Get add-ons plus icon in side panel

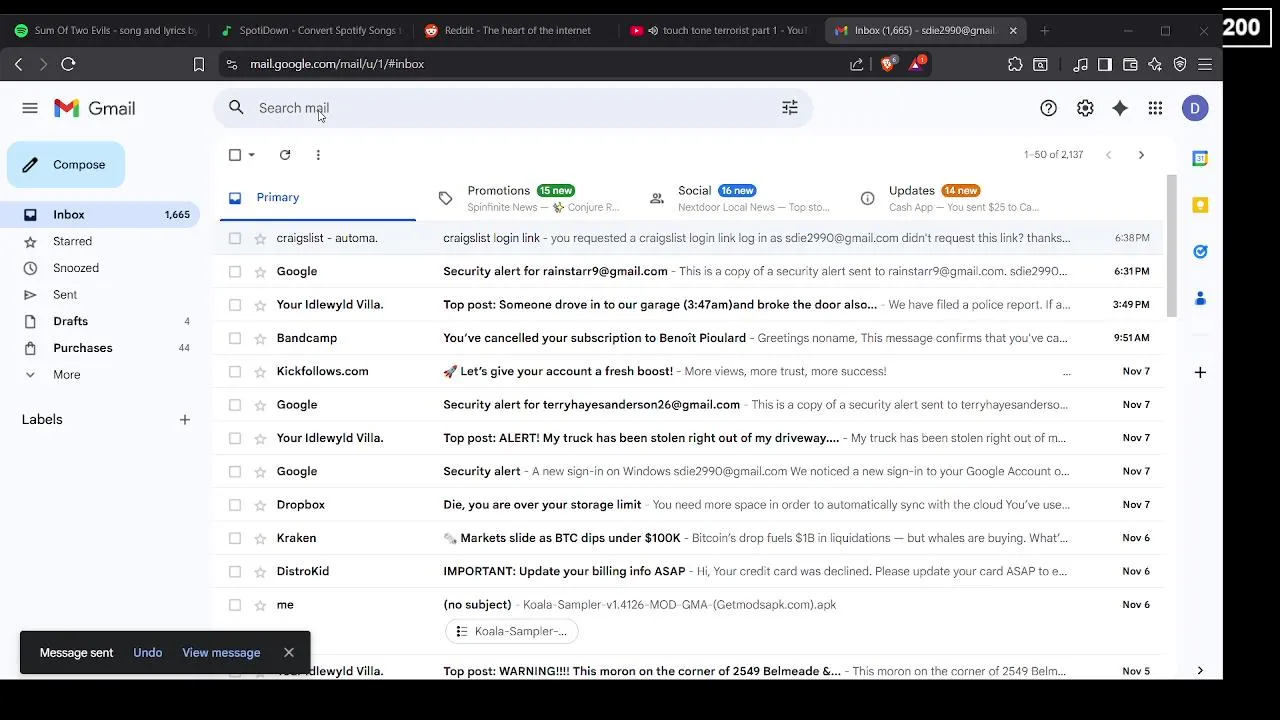(x=1200, y=372)
